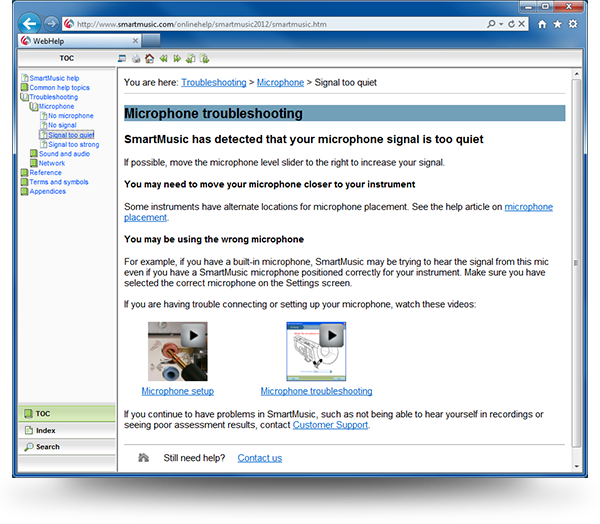Image resolution: width=600 pixels, height=524 pixels.
Task: Go to previous topic with green left arrows
Action: tap(163, 59)
